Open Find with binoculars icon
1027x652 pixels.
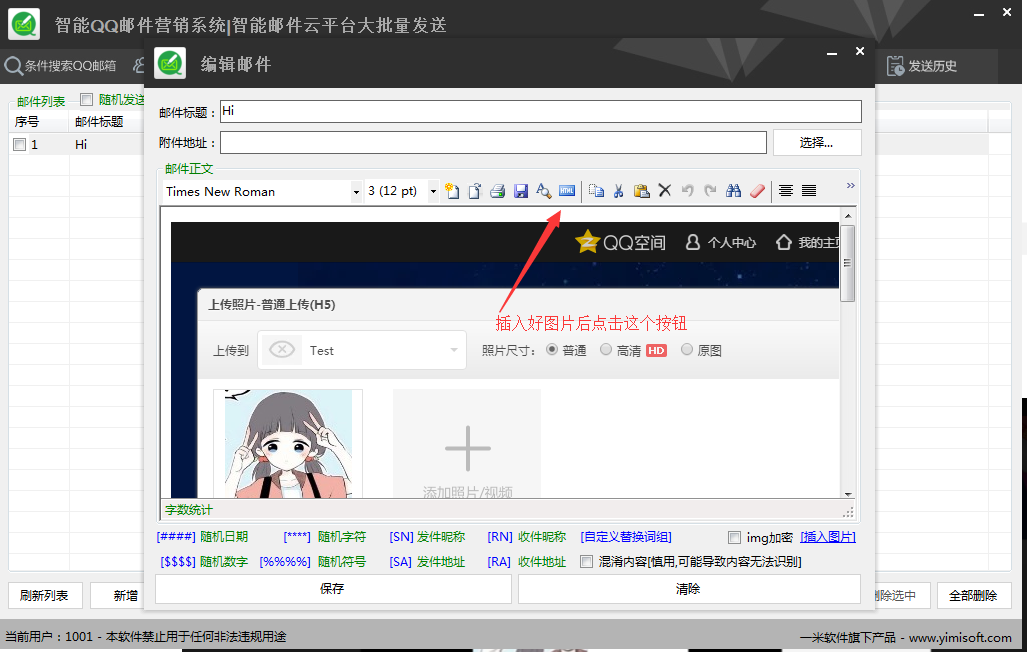[734, 191]
